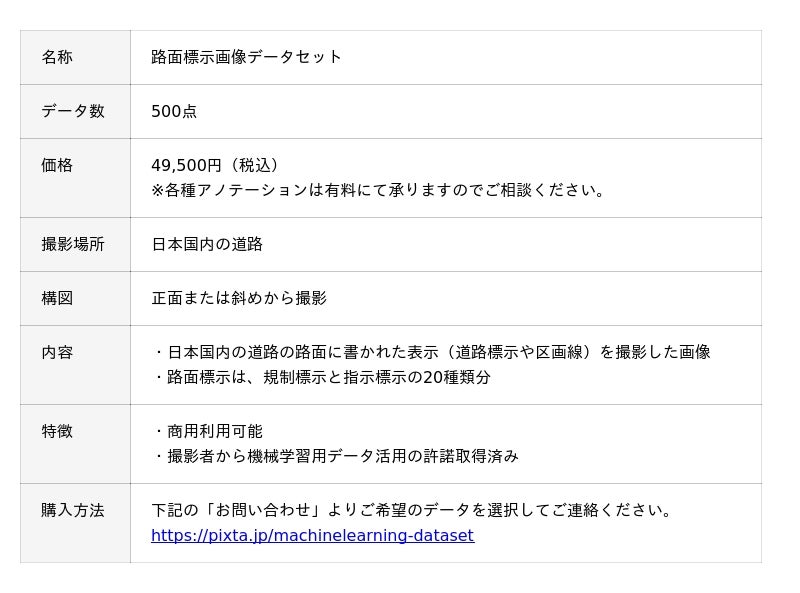Click the データ数 row label
Image resolution: width=800 pixels, height=593 pixels.
pos(73,112)
